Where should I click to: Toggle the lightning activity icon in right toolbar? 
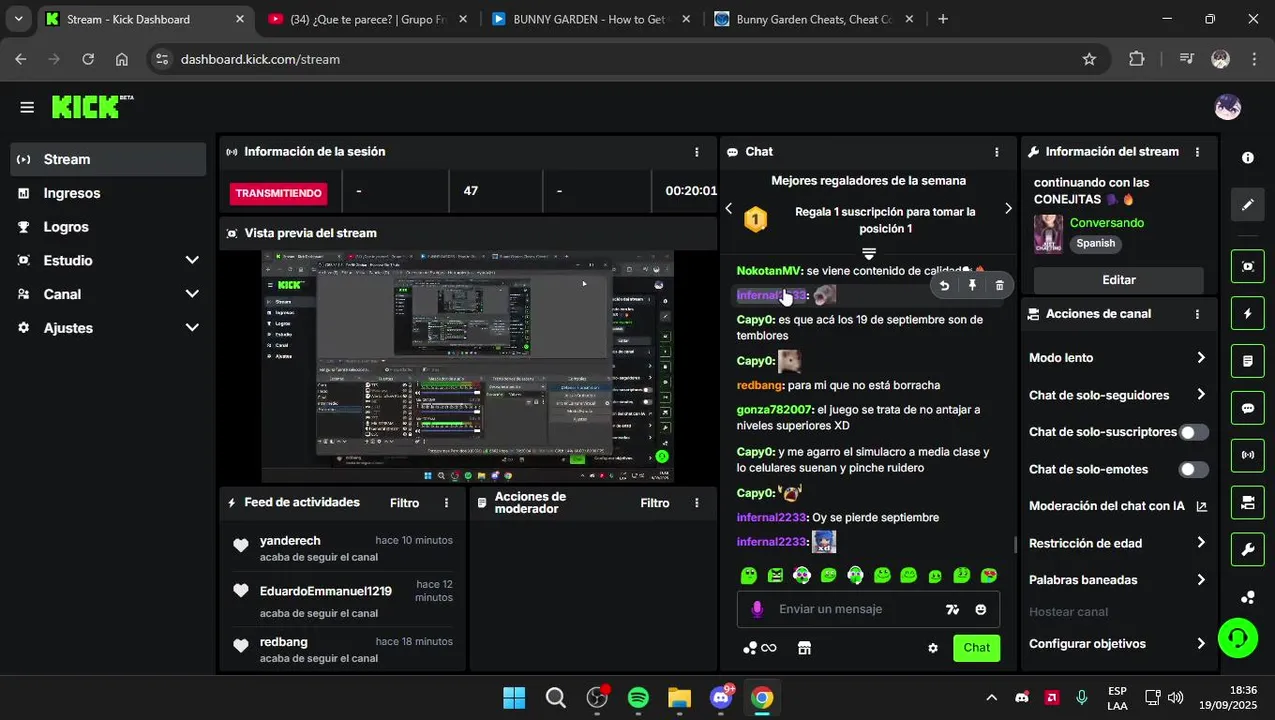click(x=1248, y=313)
